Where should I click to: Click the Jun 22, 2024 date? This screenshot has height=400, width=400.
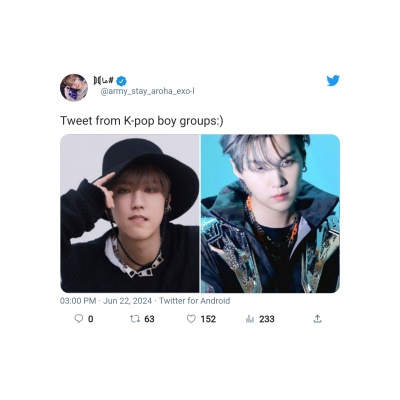click(127, 301)
